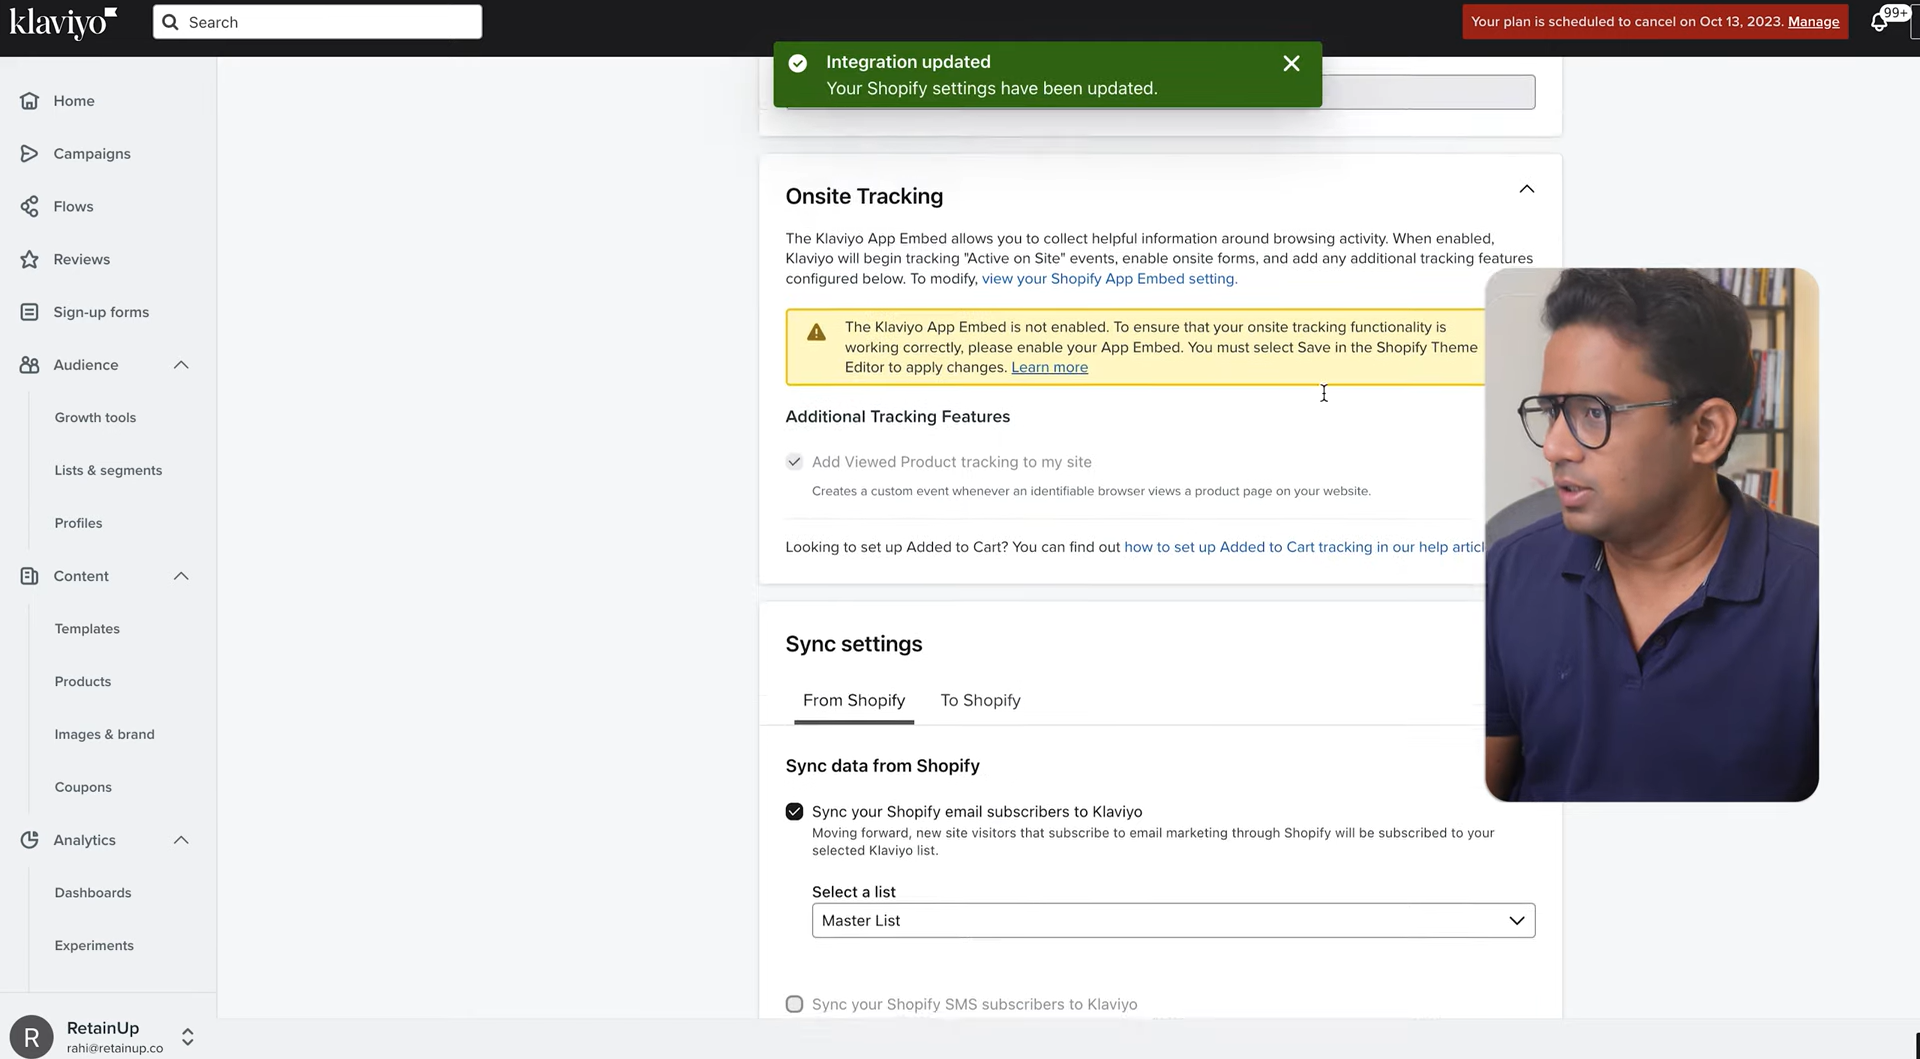
Task: Collapse the Onsite Tracking section
Action: tap(1526, 189)
